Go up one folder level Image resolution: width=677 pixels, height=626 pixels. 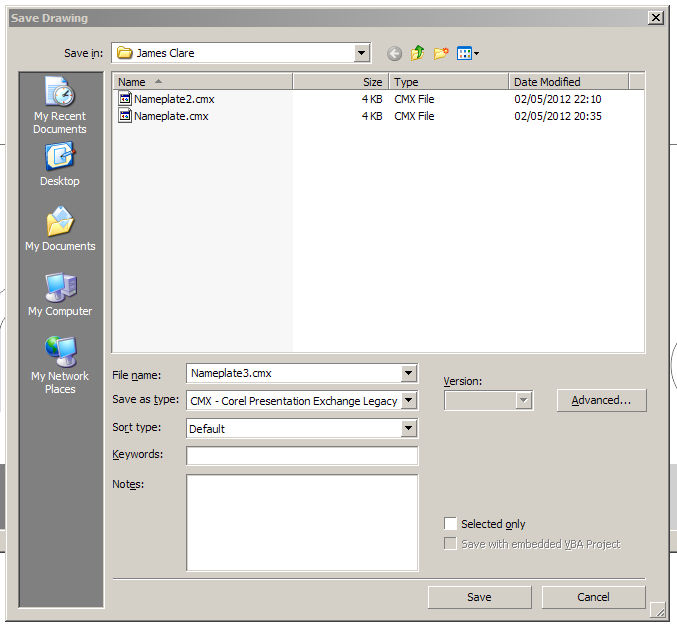[x=418, y=53]
